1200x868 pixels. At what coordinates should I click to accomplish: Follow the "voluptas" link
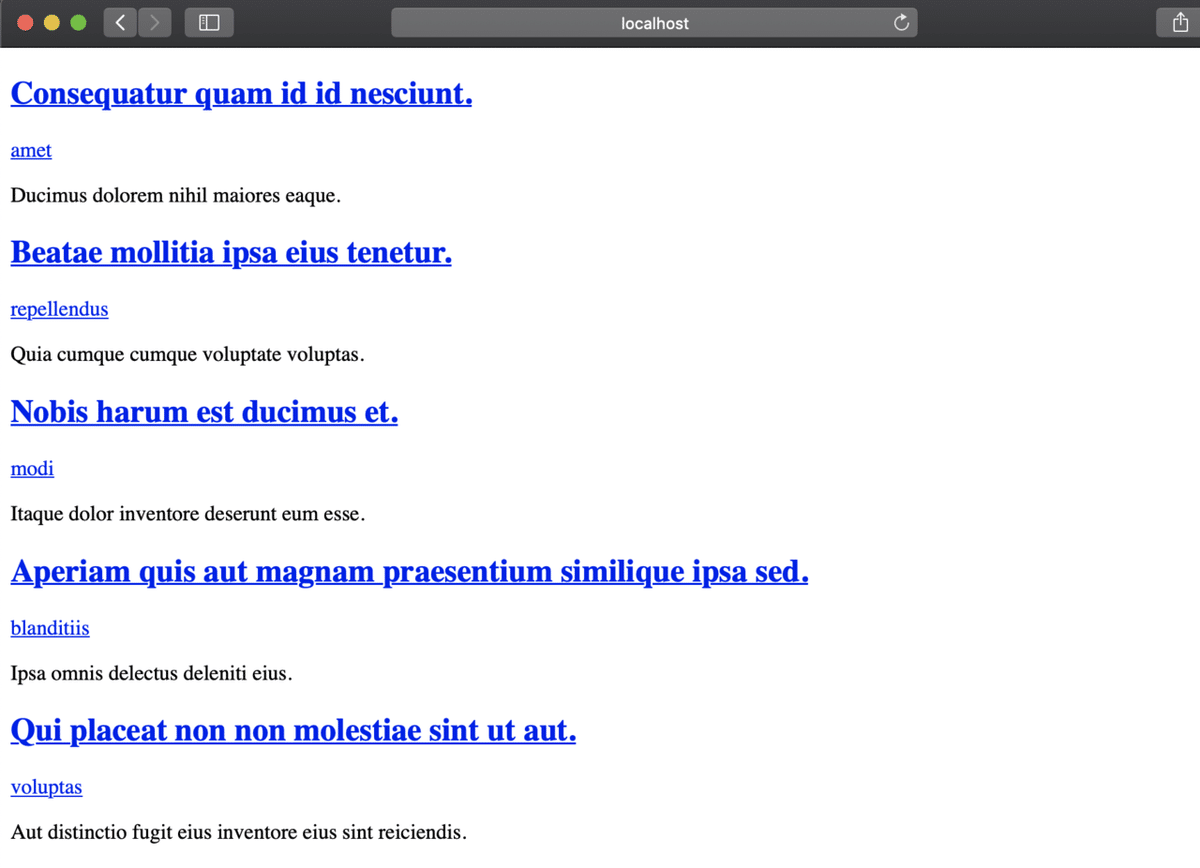coord(46,787)
